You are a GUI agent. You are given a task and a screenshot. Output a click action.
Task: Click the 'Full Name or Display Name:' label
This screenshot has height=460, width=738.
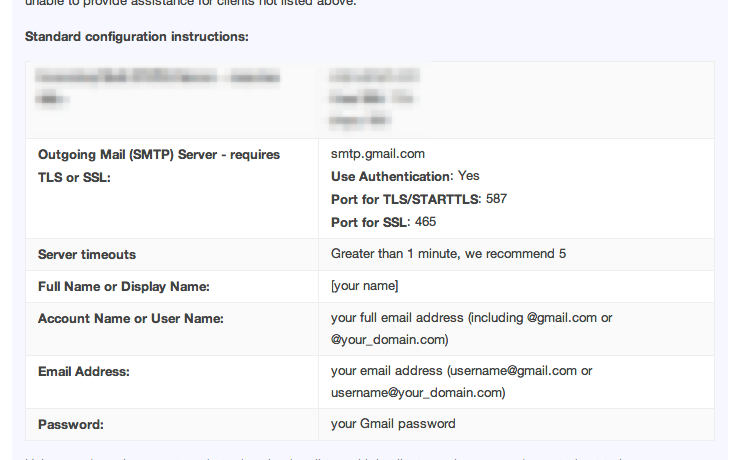(123, 287)
